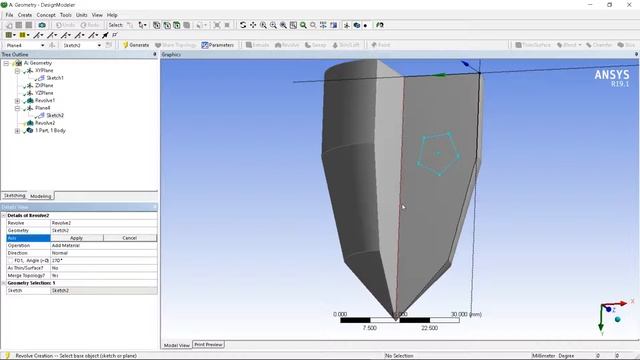Image resolution: width=640 pixels, height=360 pixels.
Task: Select the Model View tab
Action: pyautogui.click(x=177, y=345)
